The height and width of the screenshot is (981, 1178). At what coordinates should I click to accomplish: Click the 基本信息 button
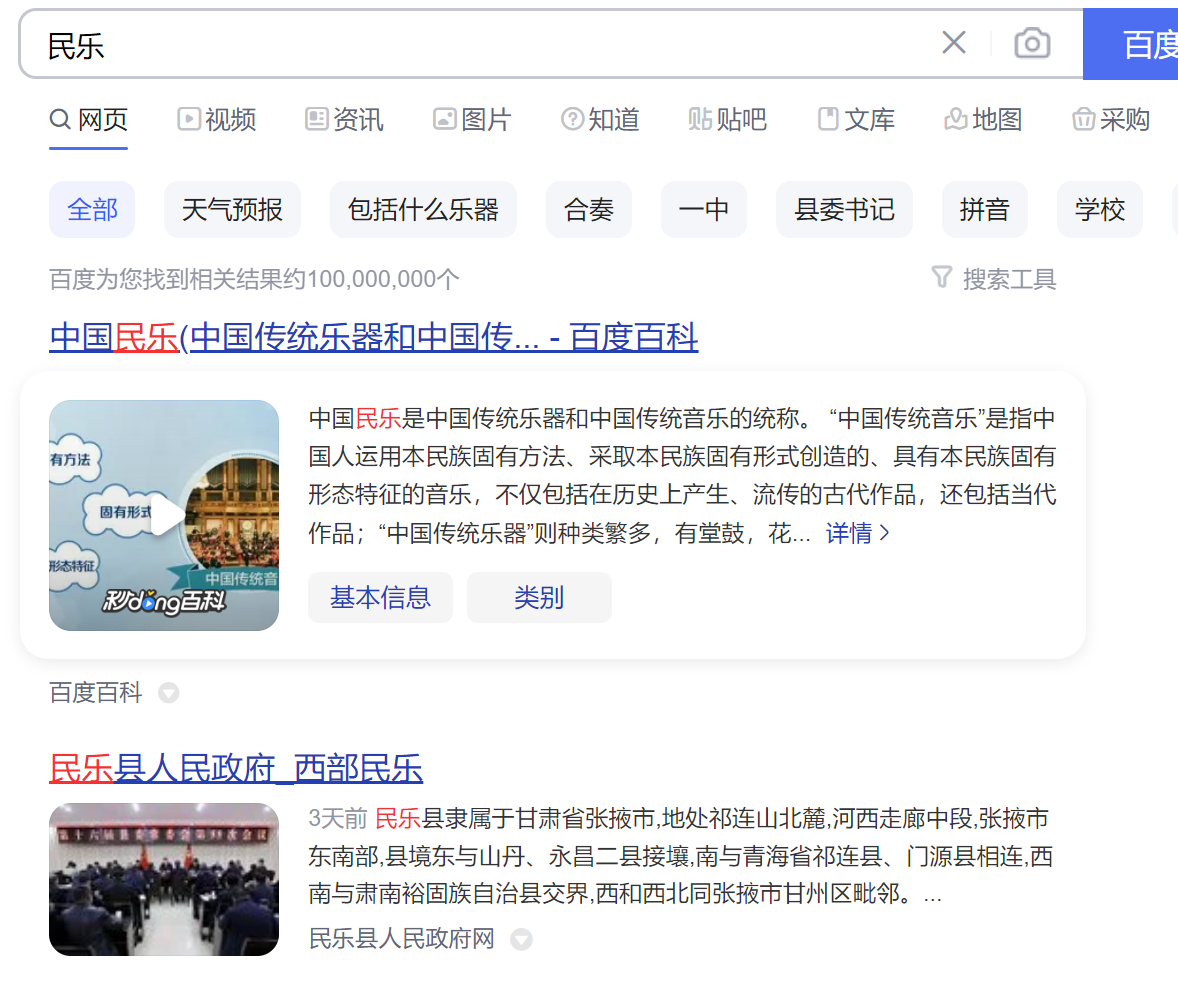coord(380,597)
